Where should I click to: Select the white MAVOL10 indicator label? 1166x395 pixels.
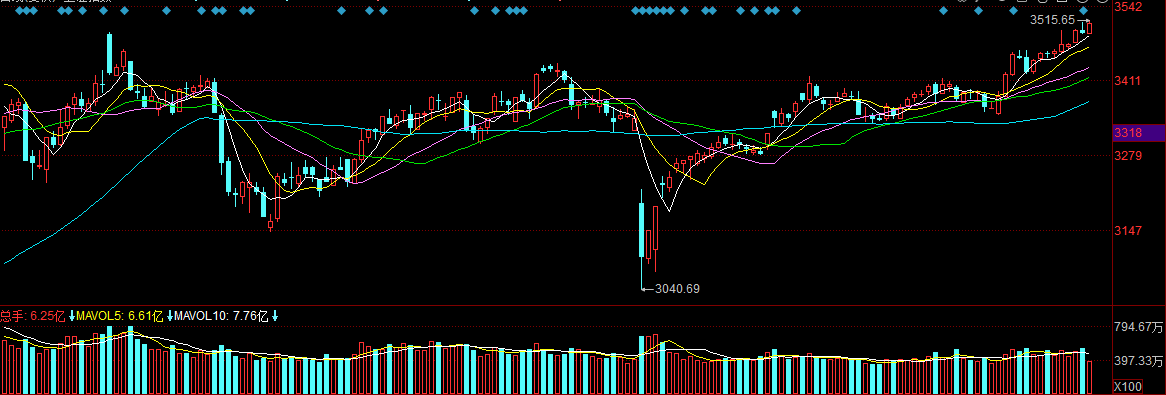pos(201,316)
